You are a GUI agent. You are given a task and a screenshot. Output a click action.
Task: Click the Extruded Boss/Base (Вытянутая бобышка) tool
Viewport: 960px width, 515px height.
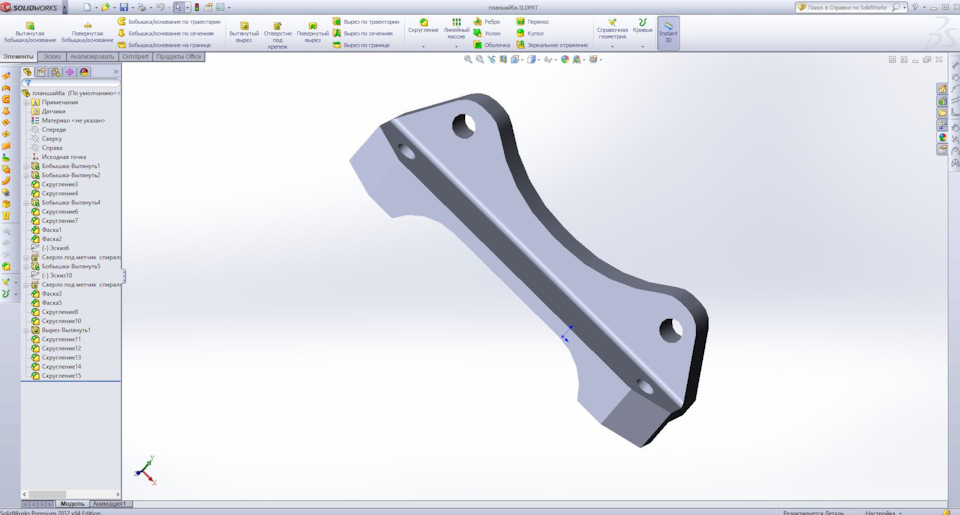point(30,32)
